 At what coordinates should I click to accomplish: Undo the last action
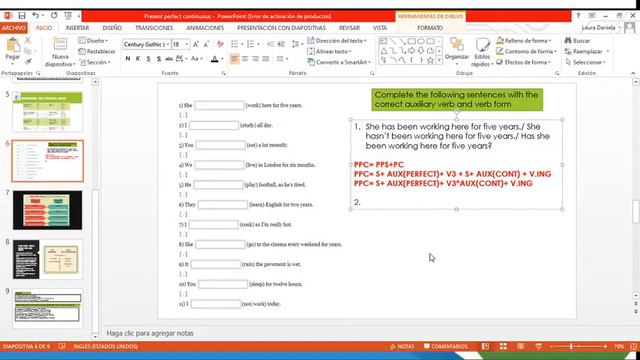pos(36,16)
